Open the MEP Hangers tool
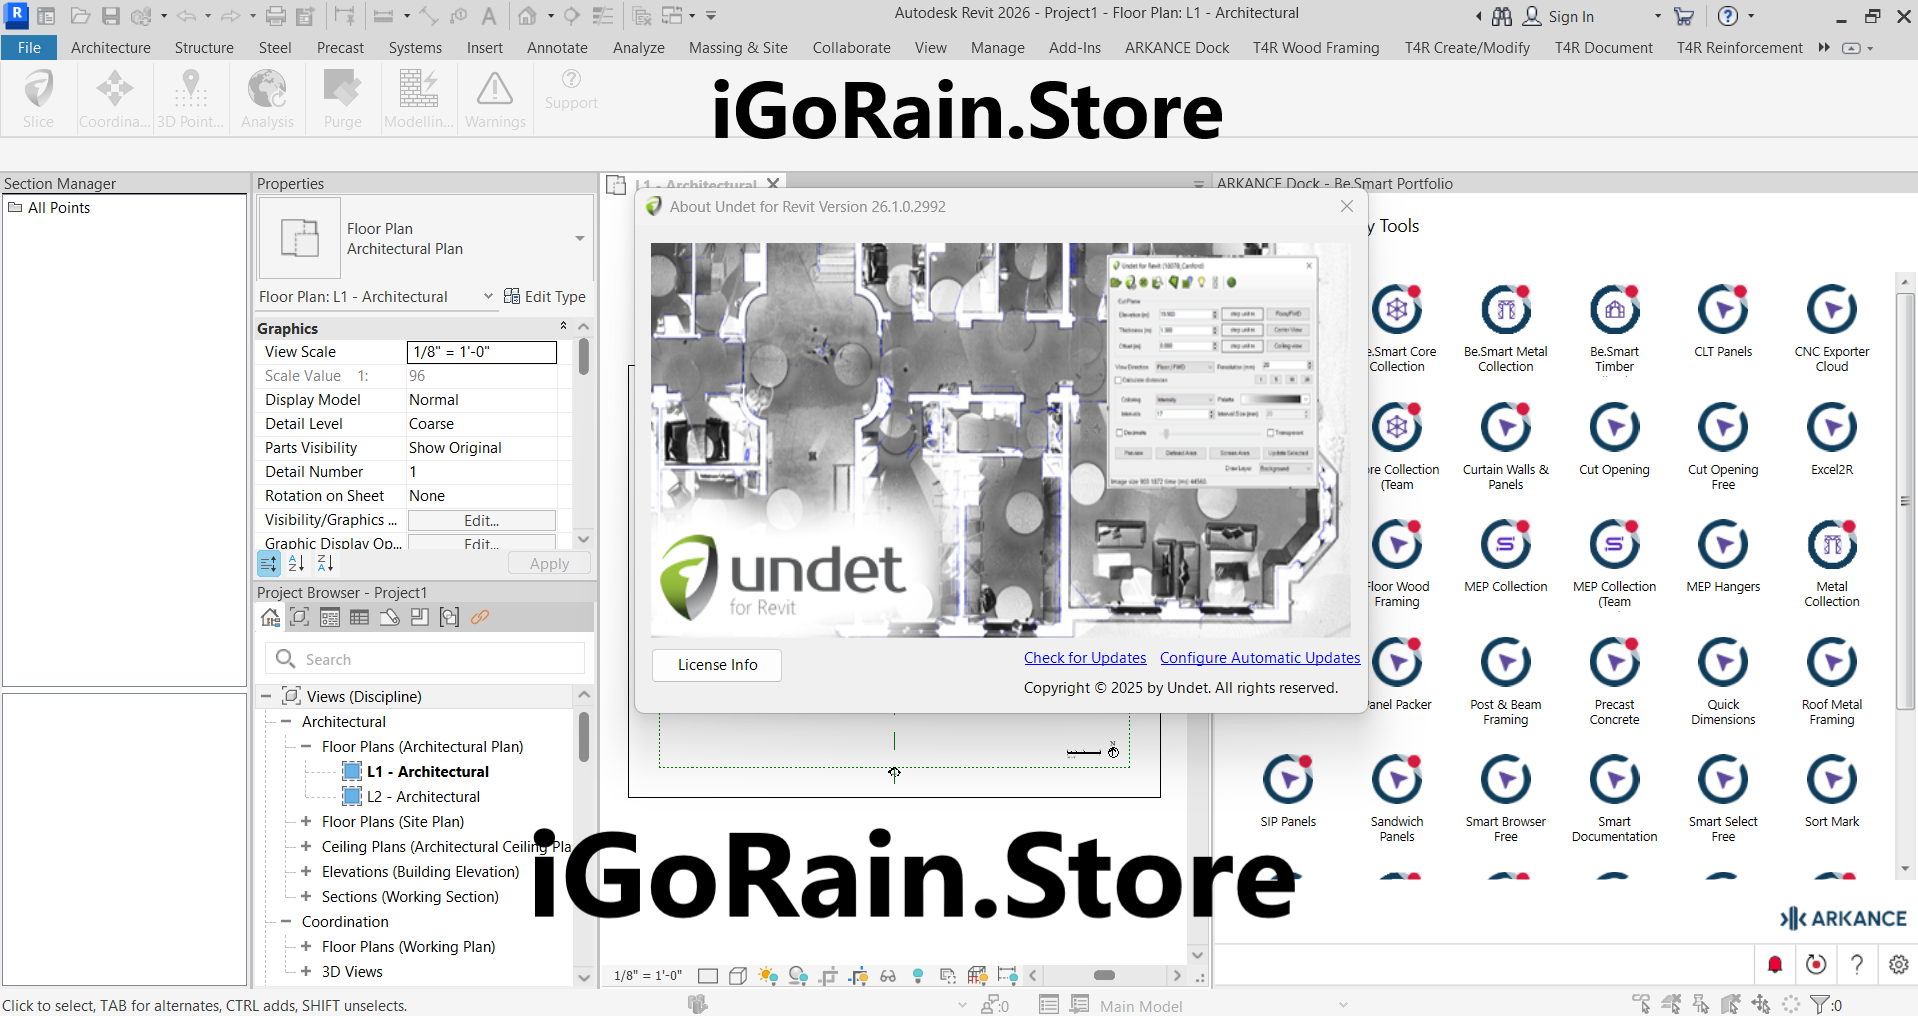The height and width of the screenshot is (1016, 1918). [x=1722, y=546]
